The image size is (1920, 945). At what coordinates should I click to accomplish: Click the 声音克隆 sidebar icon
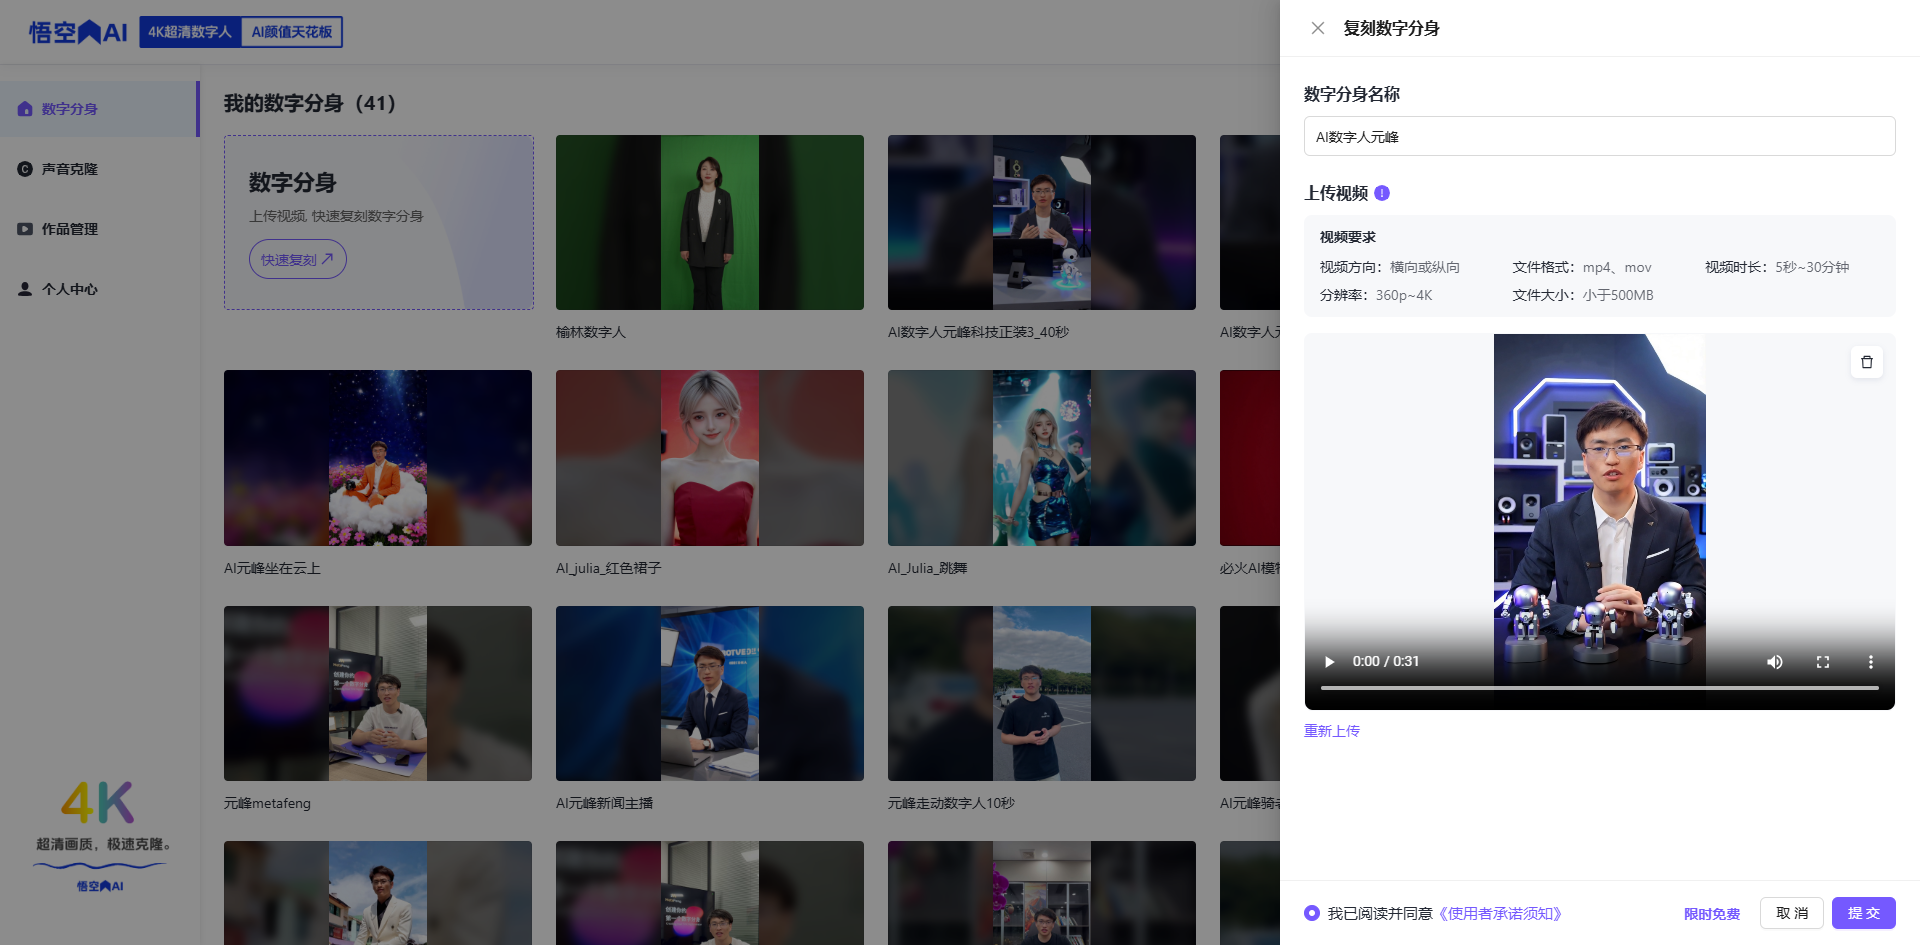point(25,169)
